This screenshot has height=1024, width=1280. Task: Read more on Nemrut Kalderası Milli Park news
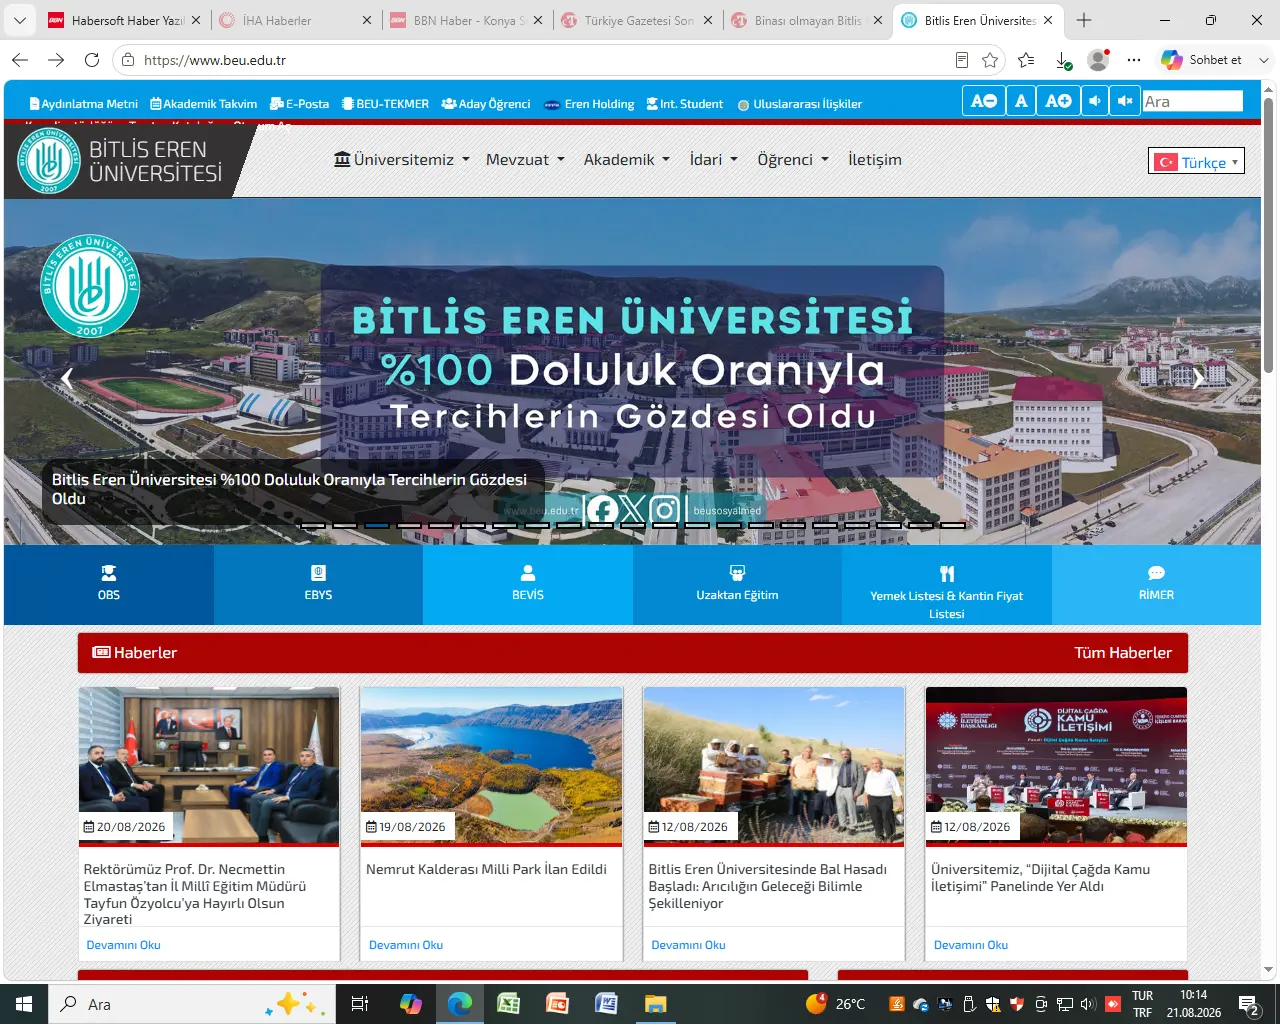coord(406,945)
